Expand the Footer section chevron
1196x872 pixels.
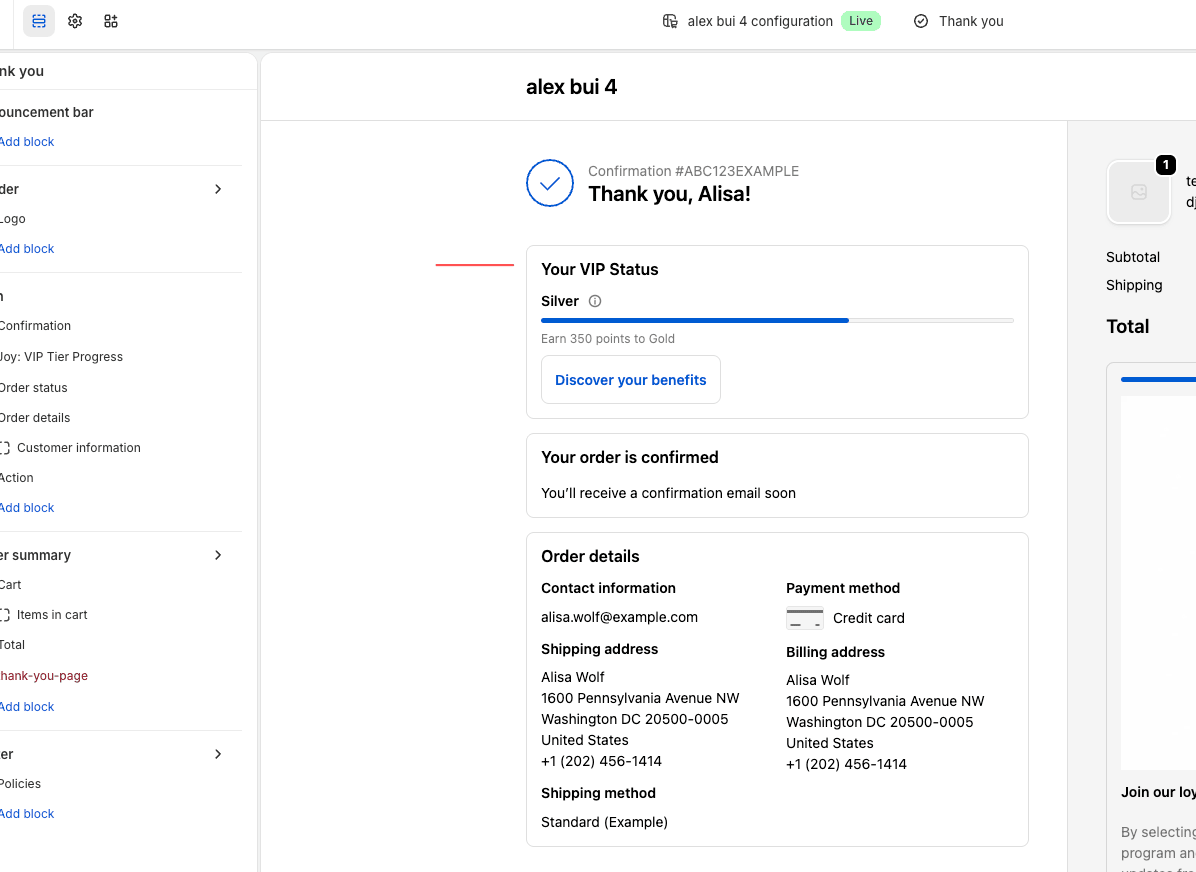pos(218,755)
